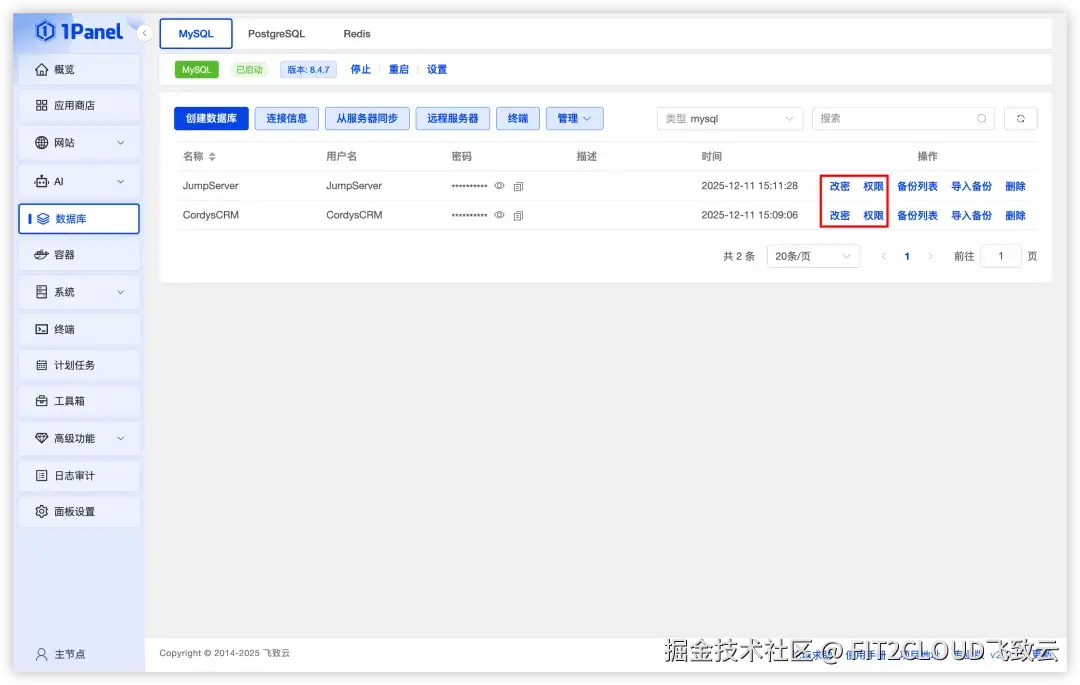Screen dimensions: 1080x685
Task: Click the 版本: 8.4.7 version tag
Action: click(x=308, y=70)
